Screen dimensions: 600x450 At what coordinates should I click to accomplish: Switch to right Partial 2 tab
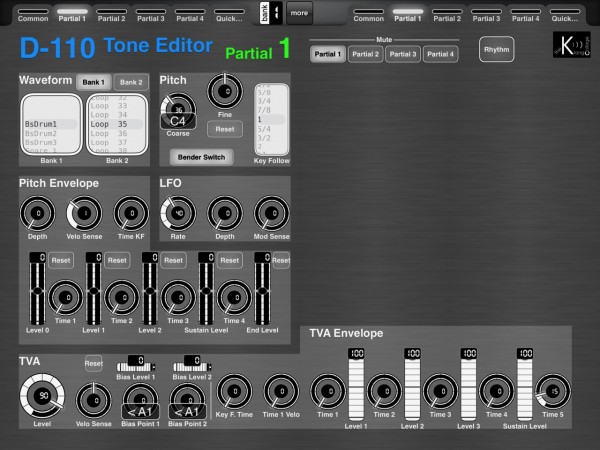447,15
